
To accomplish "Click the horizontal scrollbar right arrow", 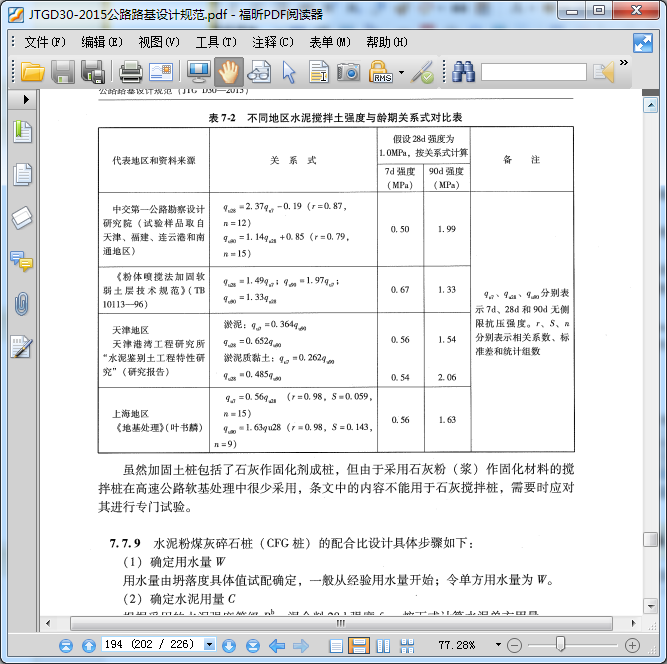I will (633, 624).
